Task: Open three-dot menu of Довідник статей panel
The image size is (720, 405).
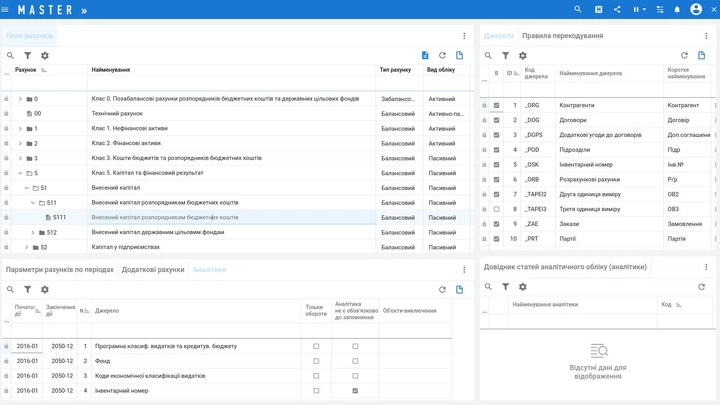Action: point(706,267)
